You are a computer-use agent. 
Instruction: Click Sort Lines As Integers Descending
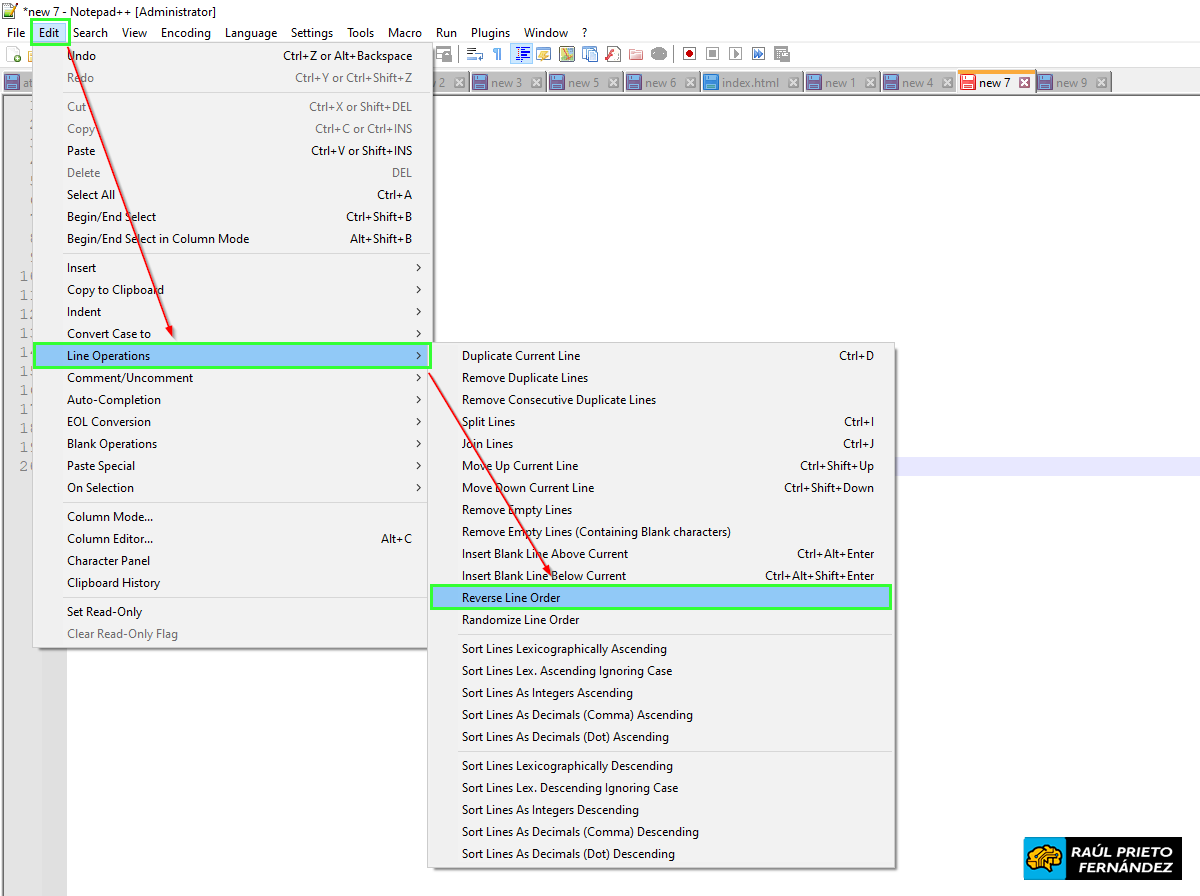click(550, 810)
